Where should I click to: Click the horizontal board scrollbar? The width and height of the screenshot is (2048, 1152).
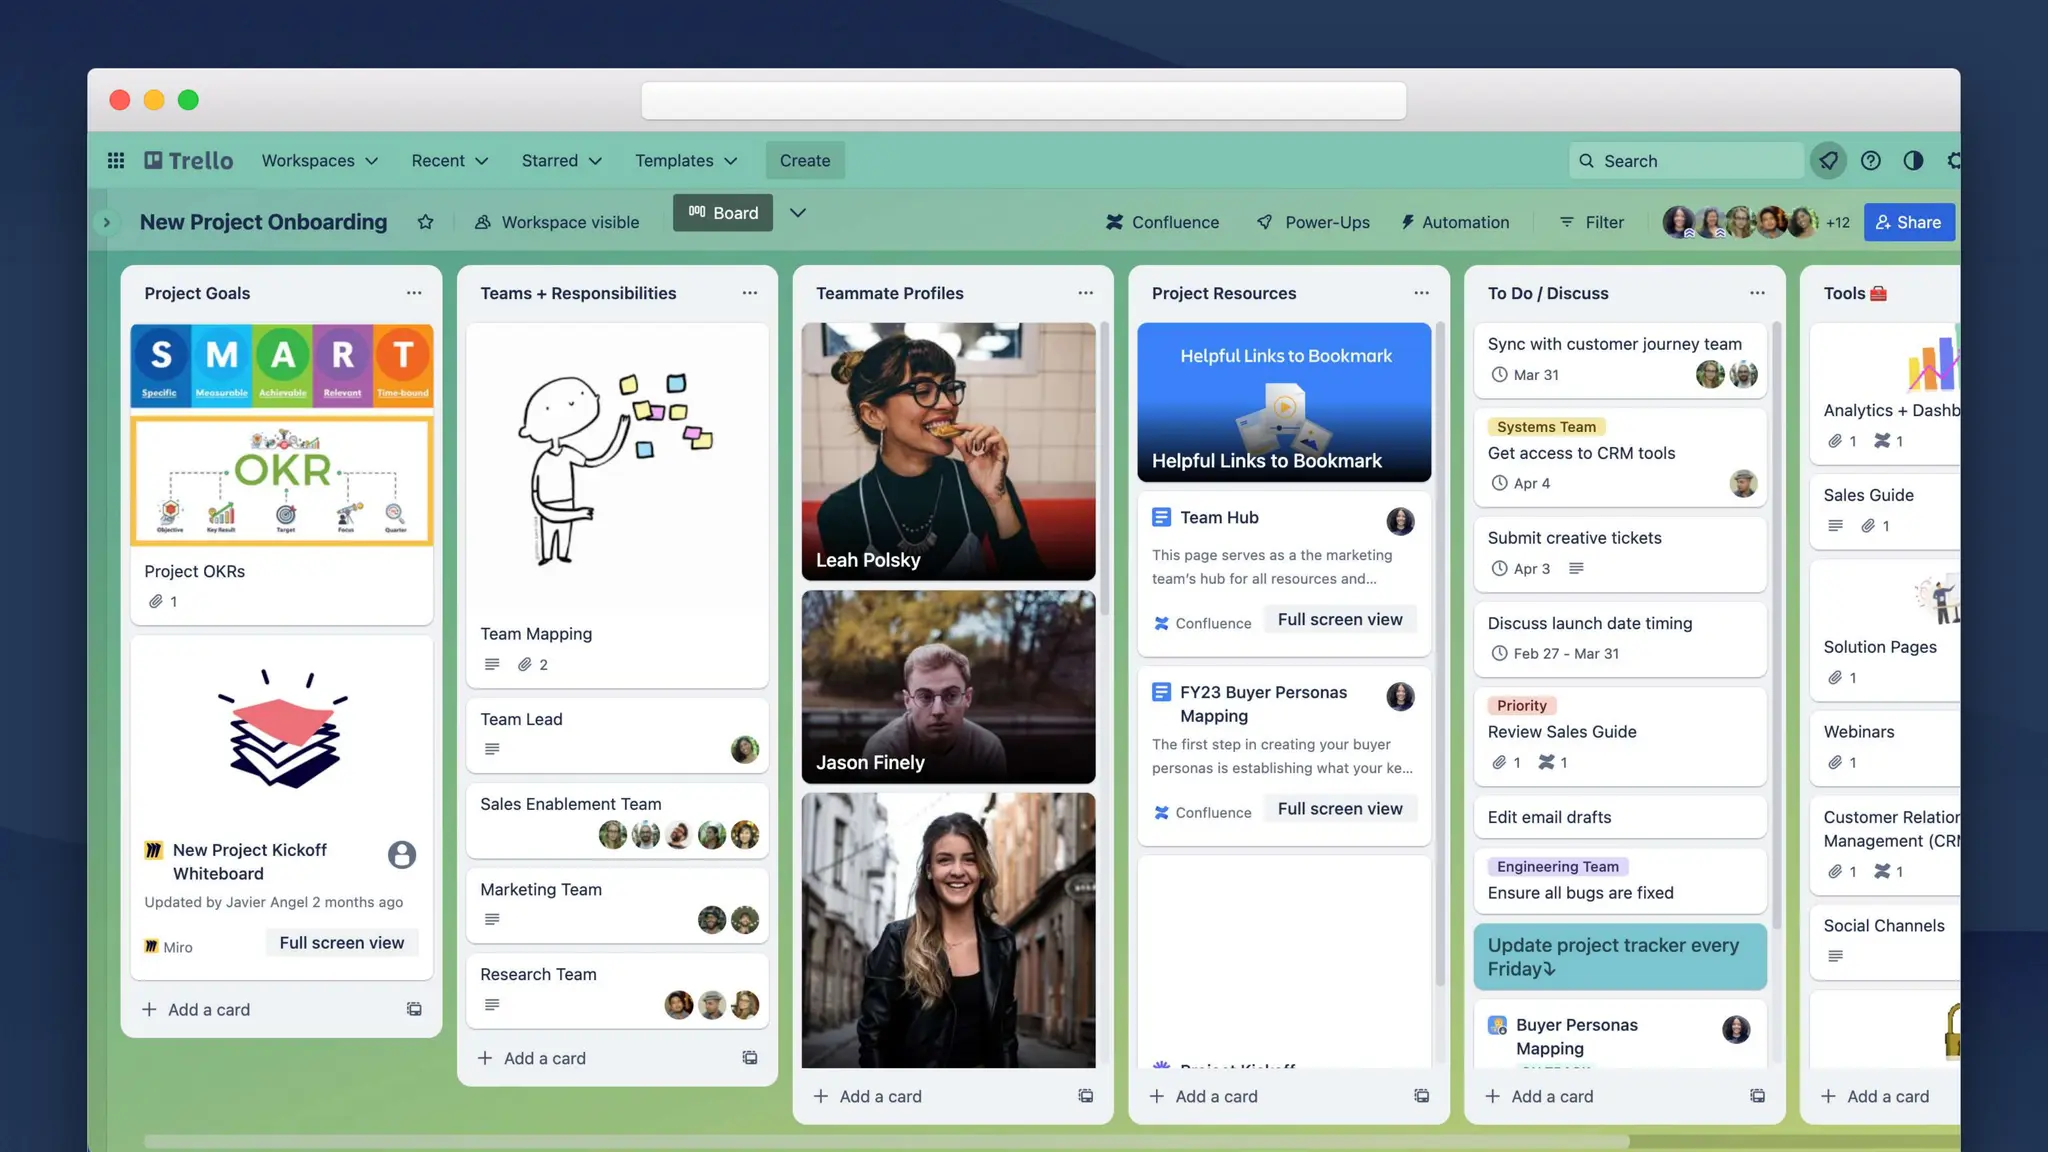pos(886,1141)
